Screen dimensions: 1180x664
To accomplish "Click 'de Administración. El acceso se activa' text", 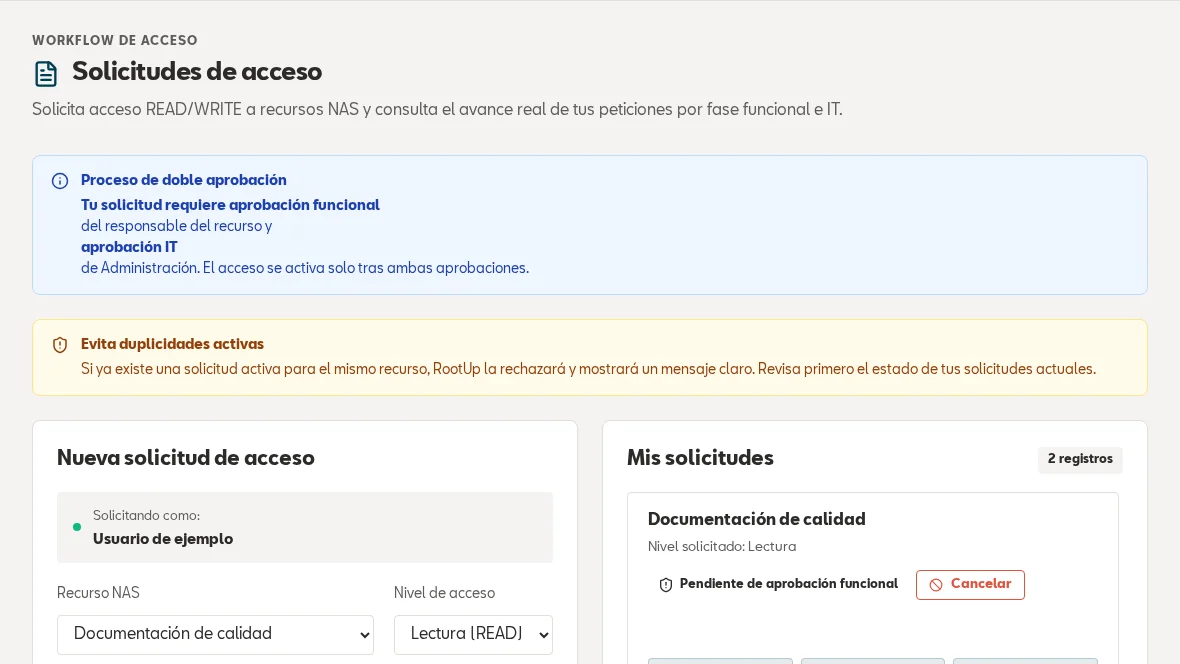I will point(305,268).
